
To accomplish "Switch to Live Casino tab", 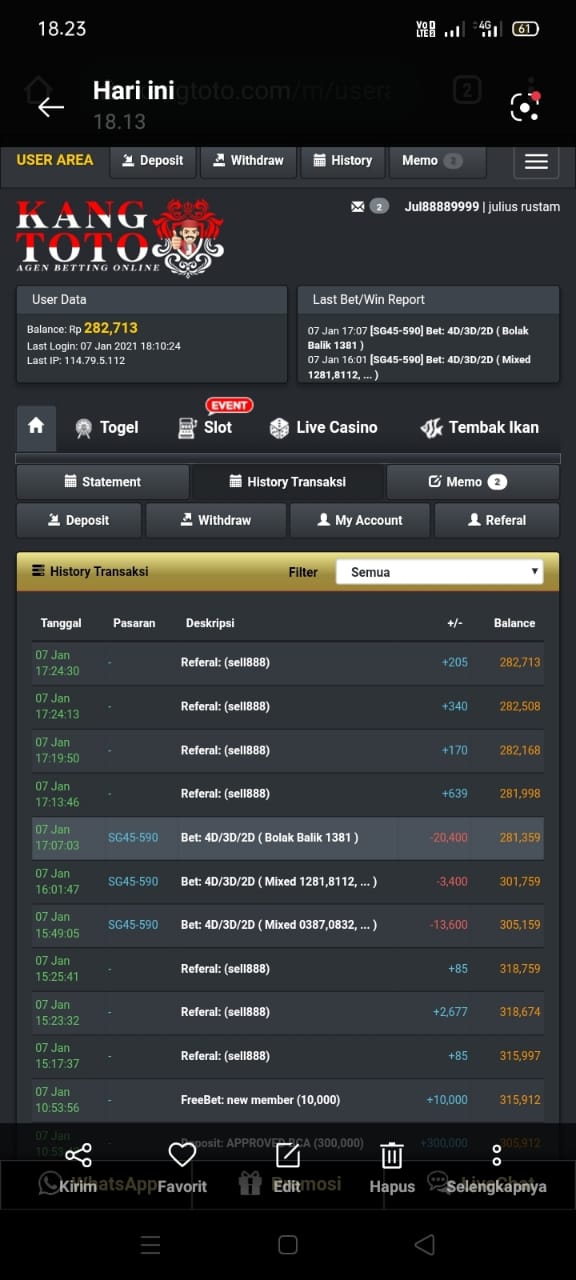I will (x=323, y=428).
